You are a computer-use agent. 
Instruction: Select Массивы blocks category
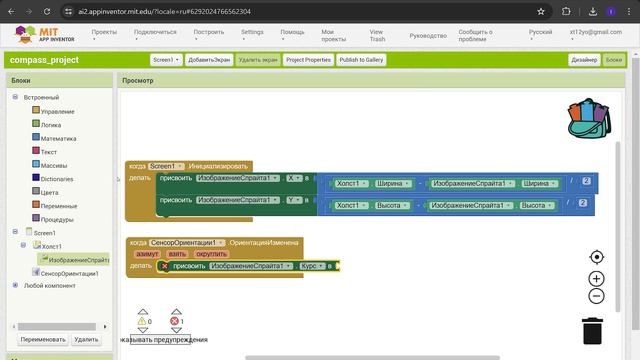(53, 165)
